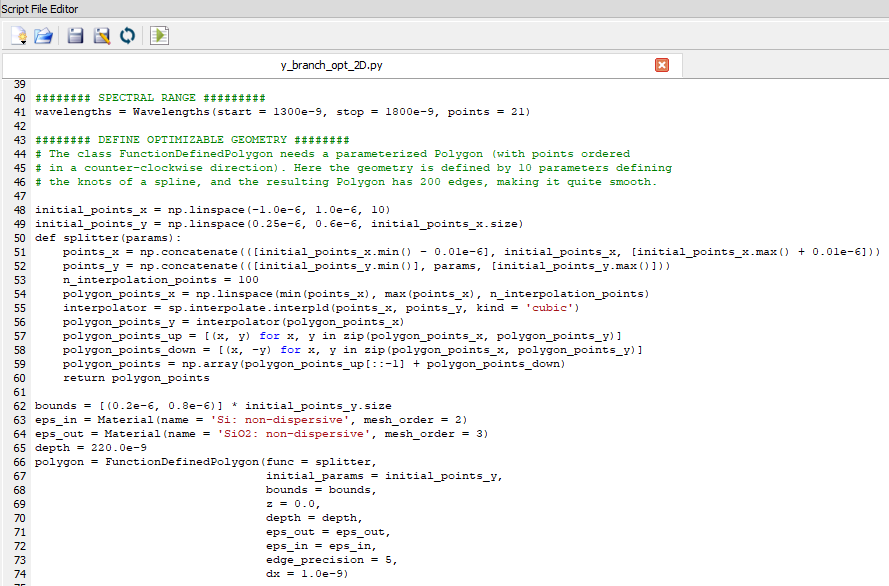Click 'n_interpolation_points = 100' line

(x=160, y=279)
